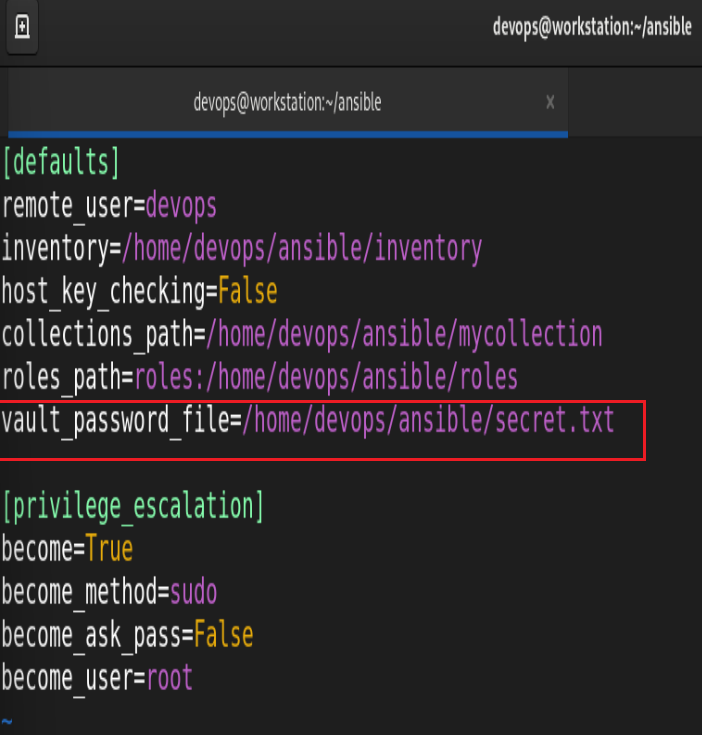
Task: Open a new terminal tab
Action: 22,27
